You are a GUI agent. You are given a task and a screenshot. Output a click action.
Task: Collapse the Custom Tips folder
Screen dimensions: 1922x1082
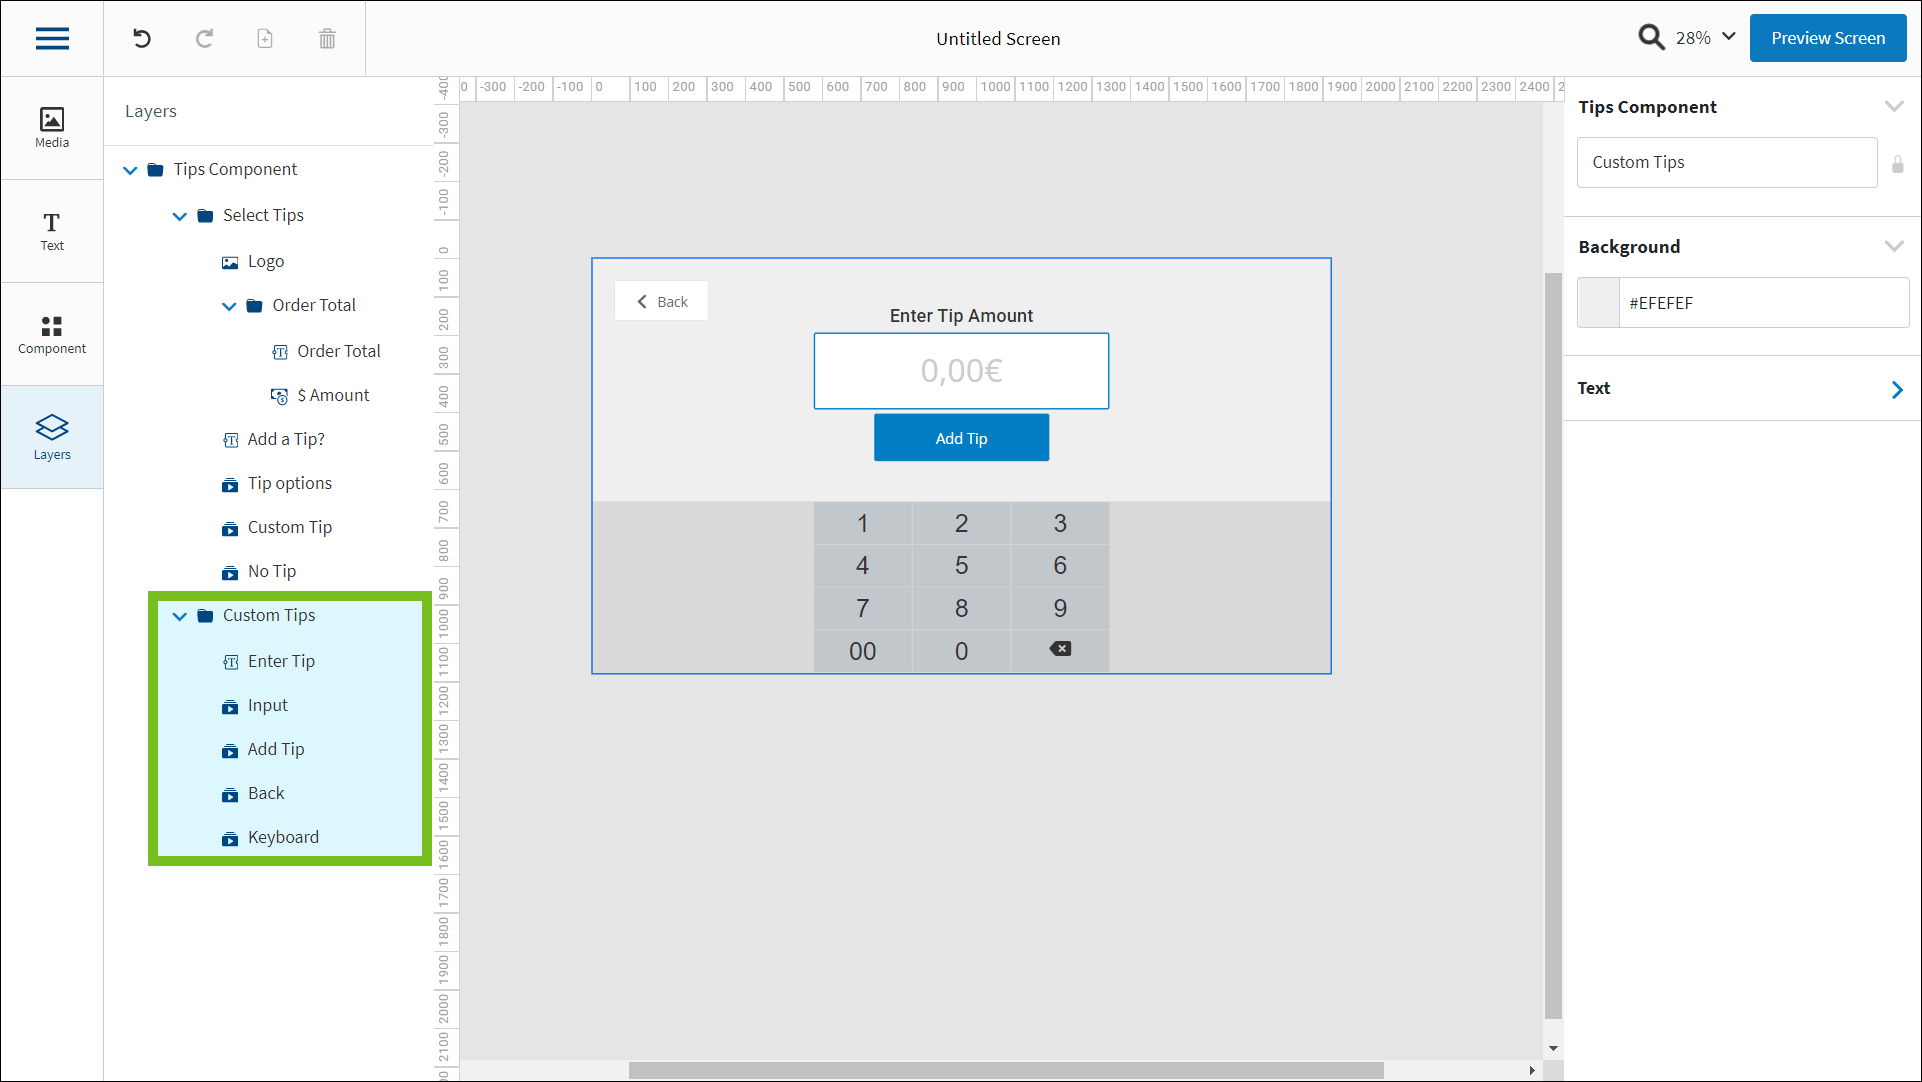pos(180,616)
